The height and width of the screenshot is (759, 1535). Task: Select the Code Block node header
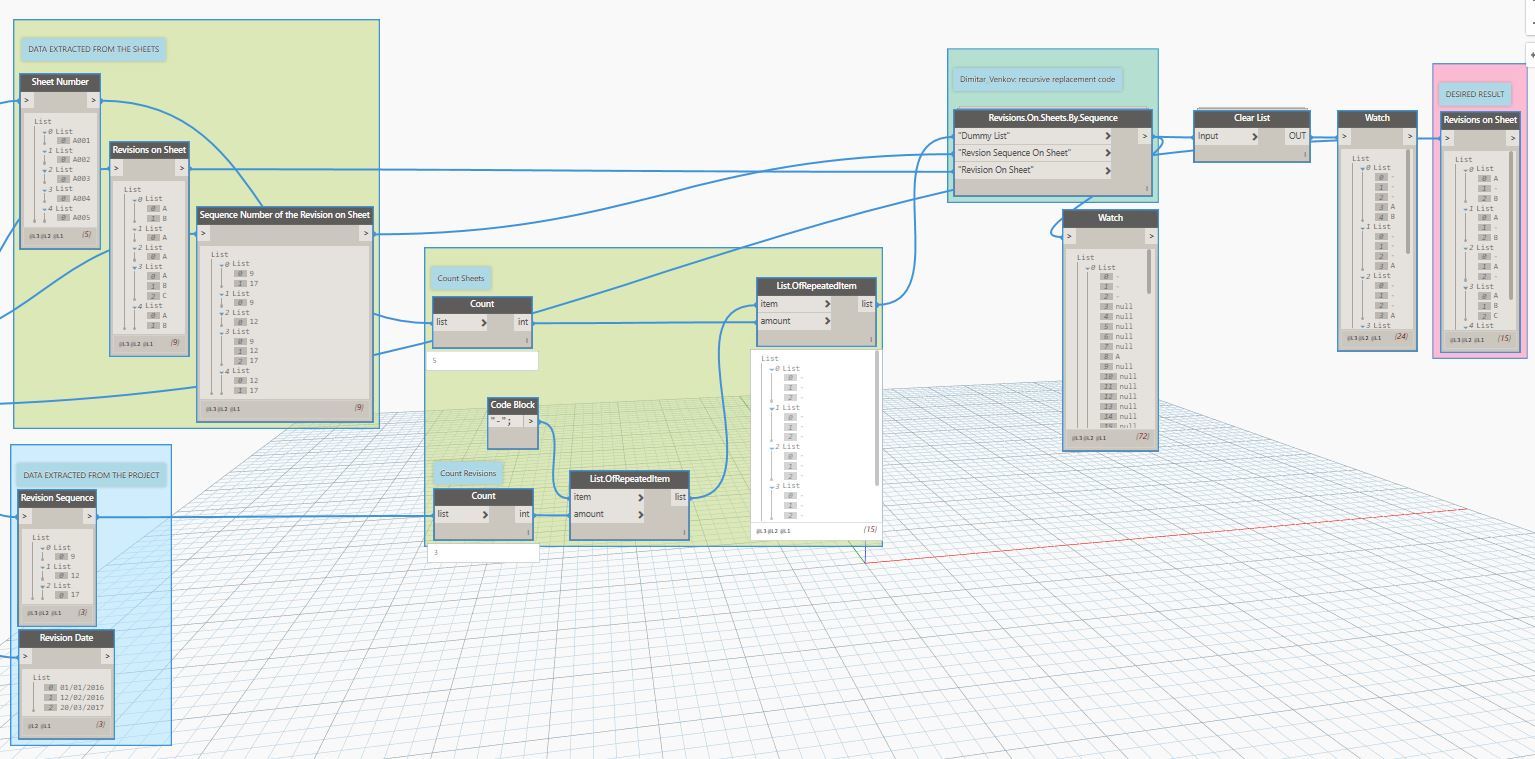[512, 405]
